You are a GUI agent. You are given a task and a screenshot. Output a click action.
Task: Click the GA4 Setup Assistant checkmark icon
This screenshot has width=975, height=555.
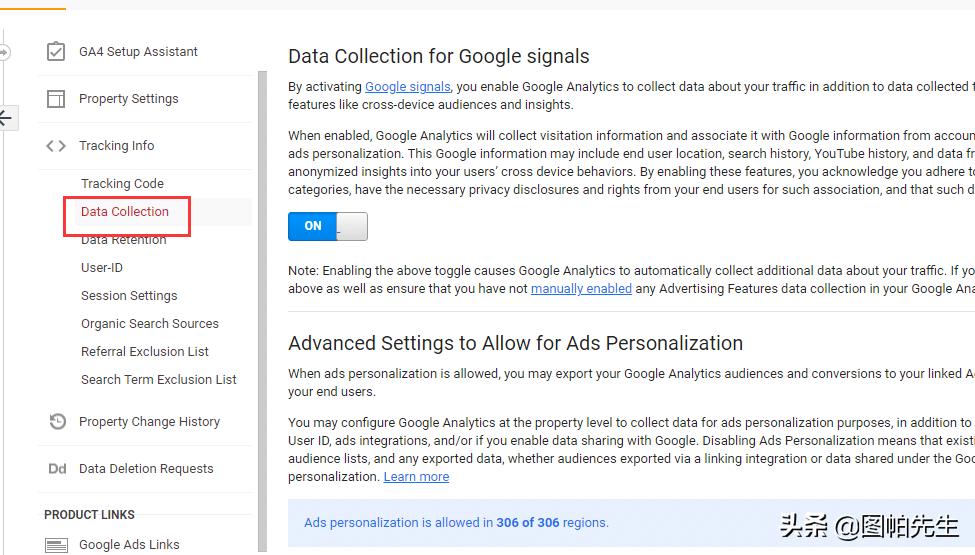(57, 51)
